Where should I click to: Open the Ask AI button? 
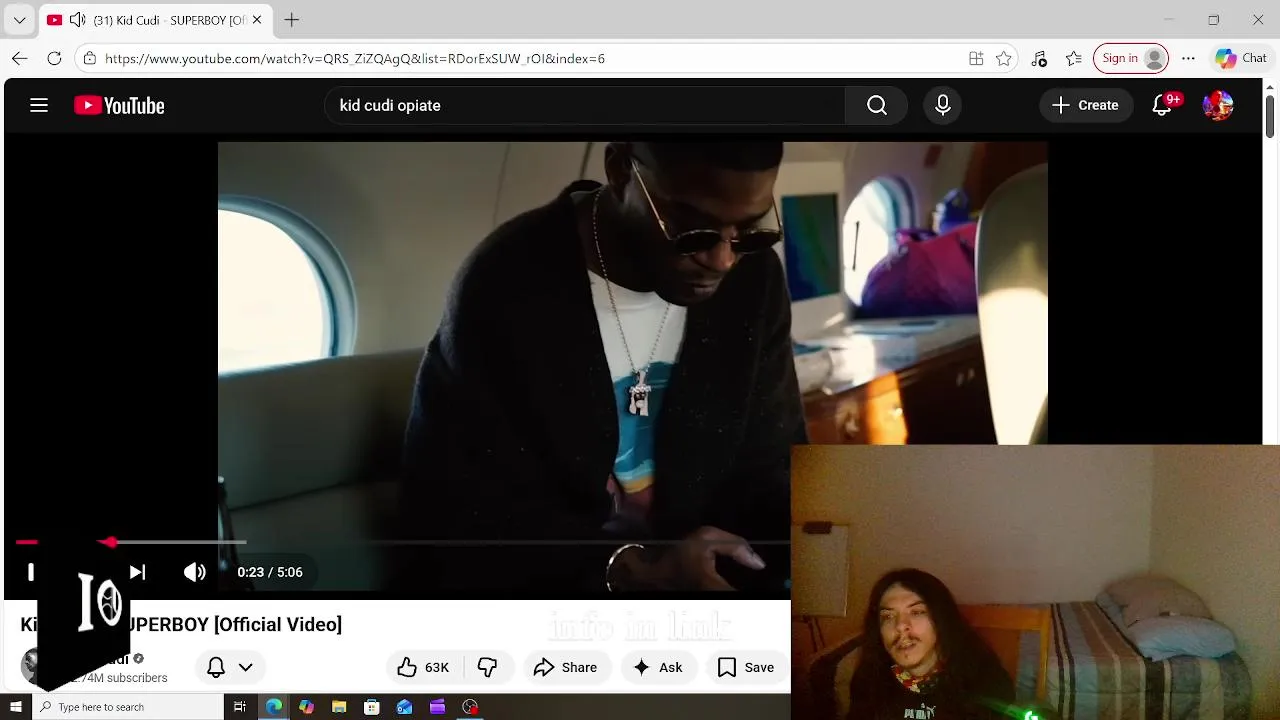click(x=657, y=667)
